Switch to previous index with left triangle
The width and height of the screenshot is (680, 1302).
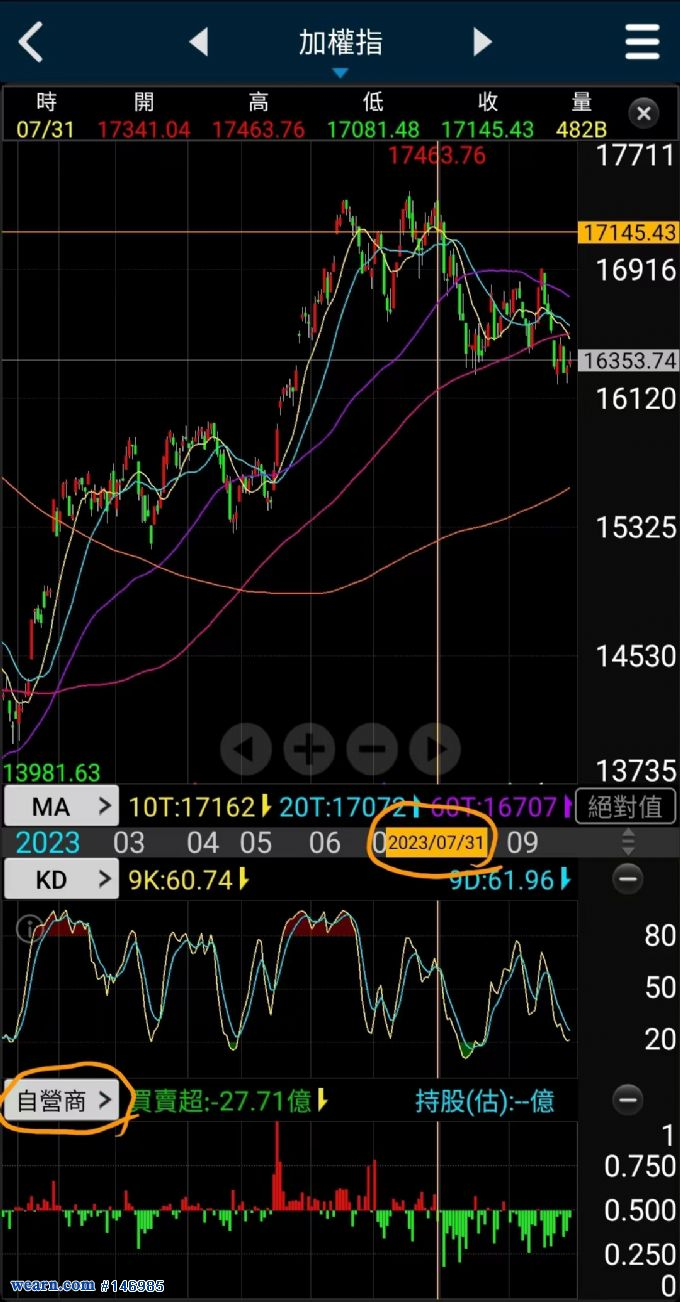[x=198, y=42]
